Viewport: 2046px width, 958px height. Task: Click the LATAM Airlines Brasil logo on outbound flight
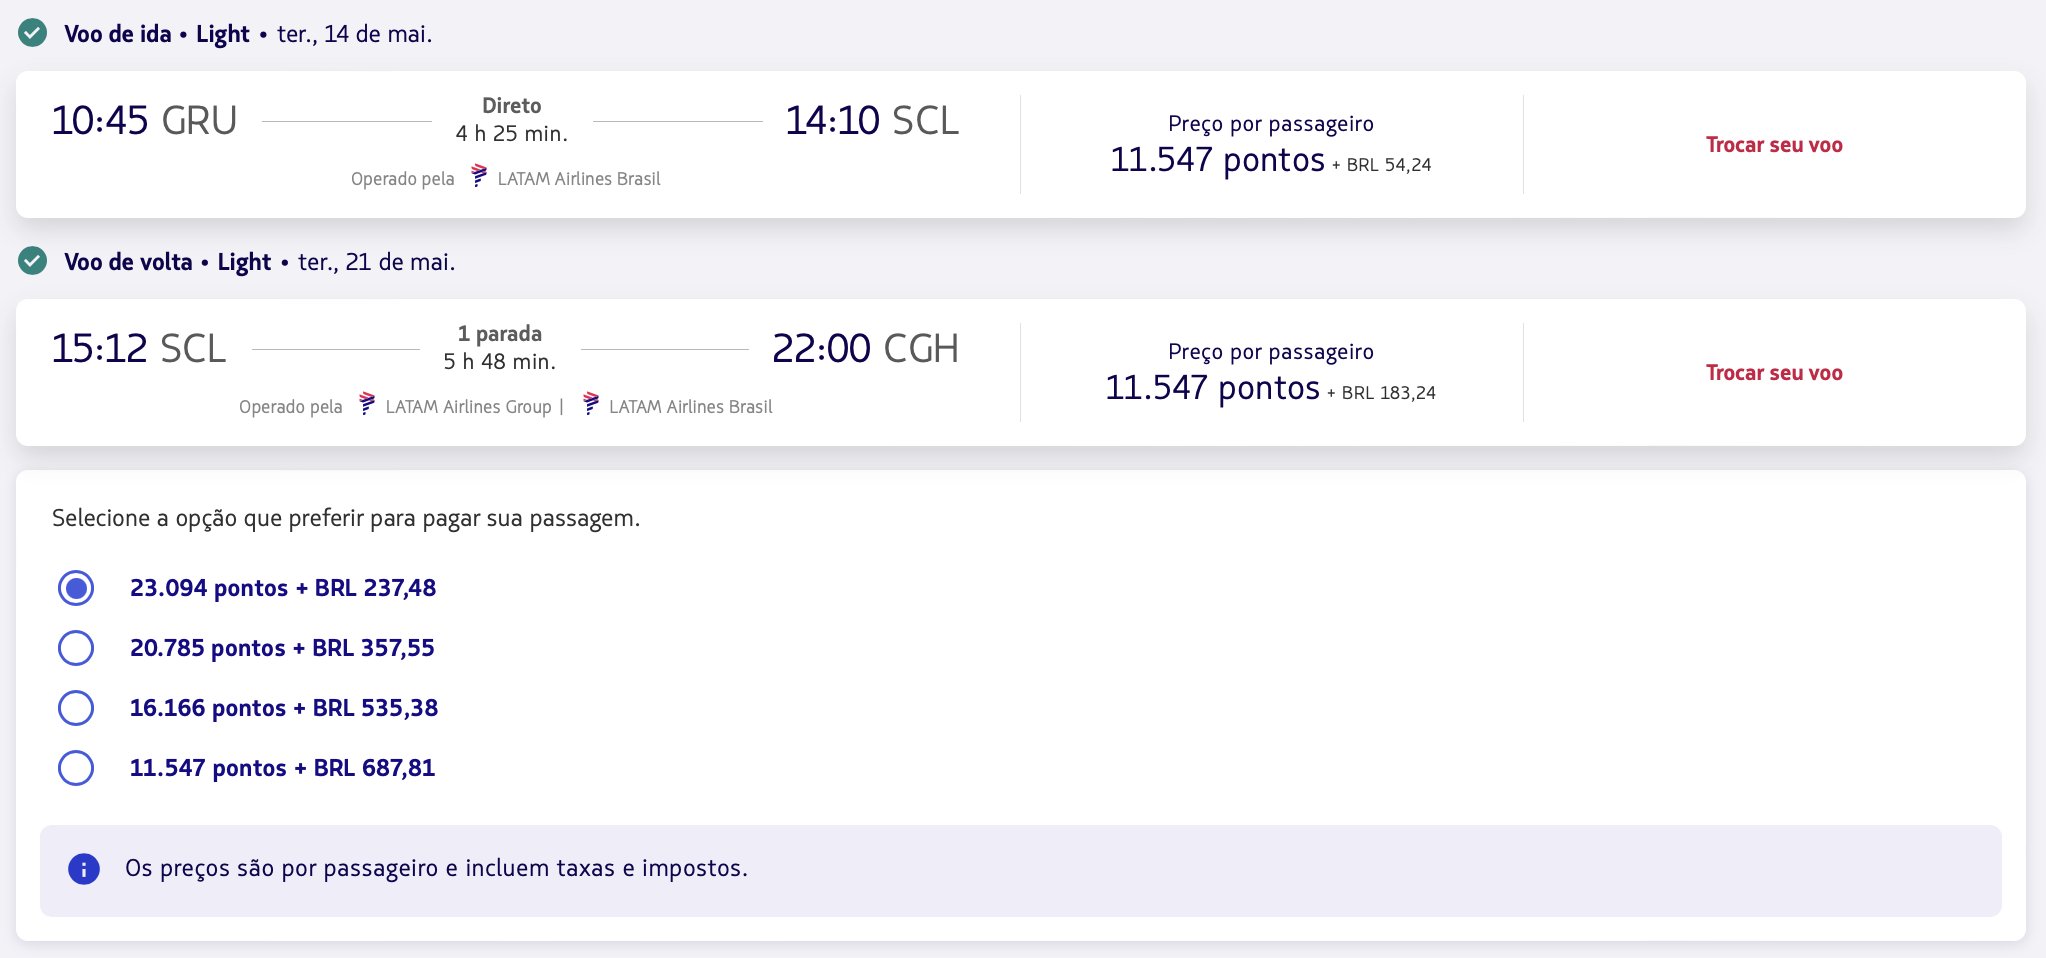(x=479, y=176)
